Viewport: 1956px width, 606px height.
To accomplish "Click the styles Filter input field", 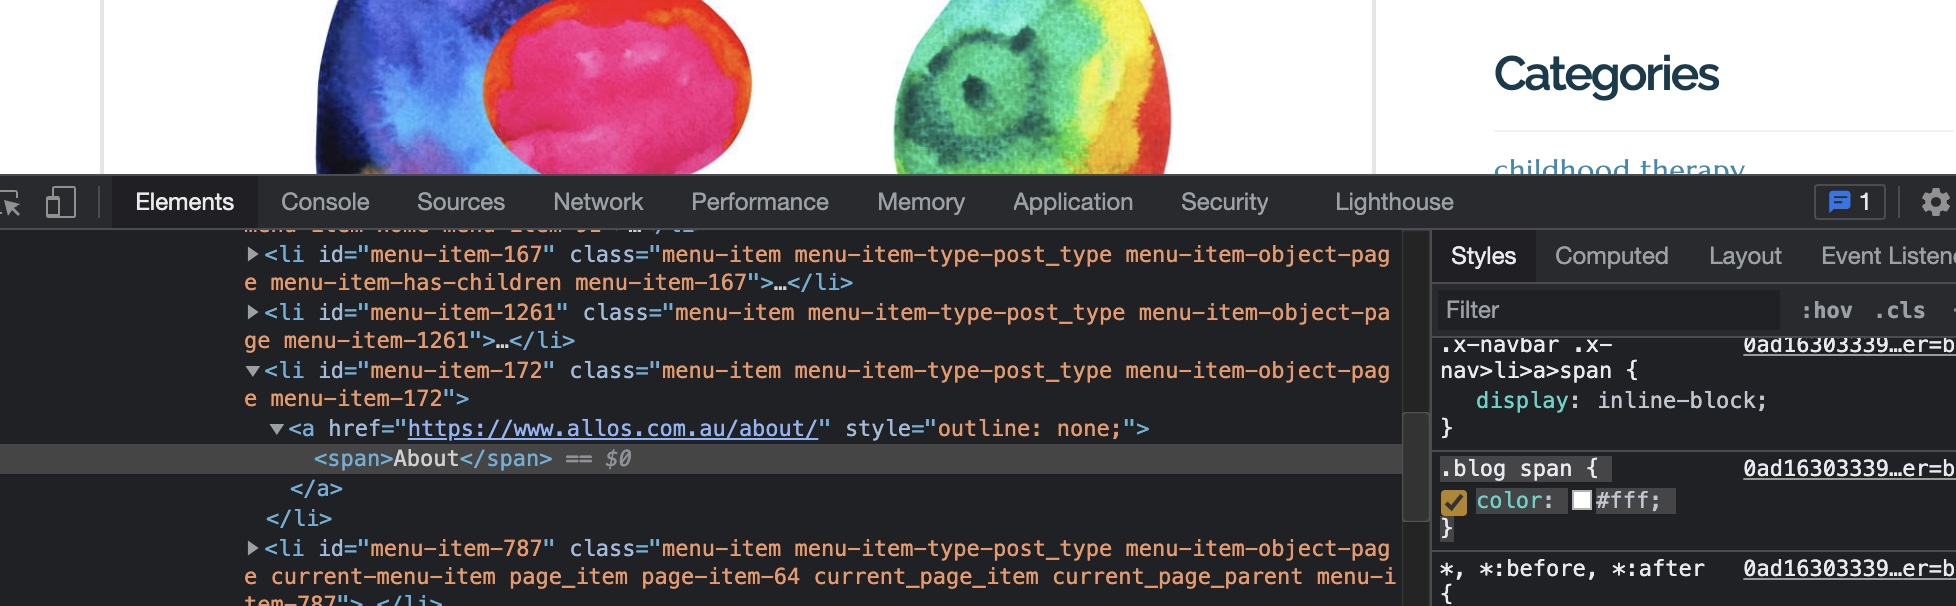I will [x=1608, y=310].
